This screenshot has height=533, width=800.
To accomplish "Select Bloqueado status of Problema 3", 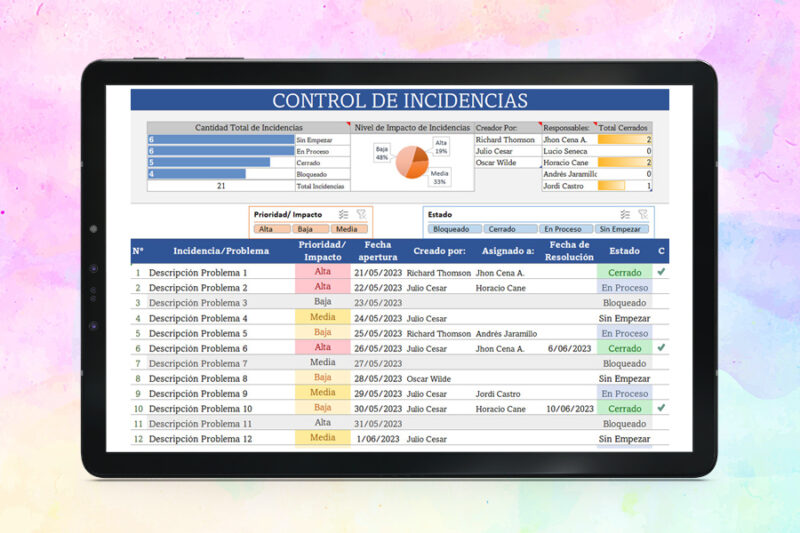I will pos(624,302).
